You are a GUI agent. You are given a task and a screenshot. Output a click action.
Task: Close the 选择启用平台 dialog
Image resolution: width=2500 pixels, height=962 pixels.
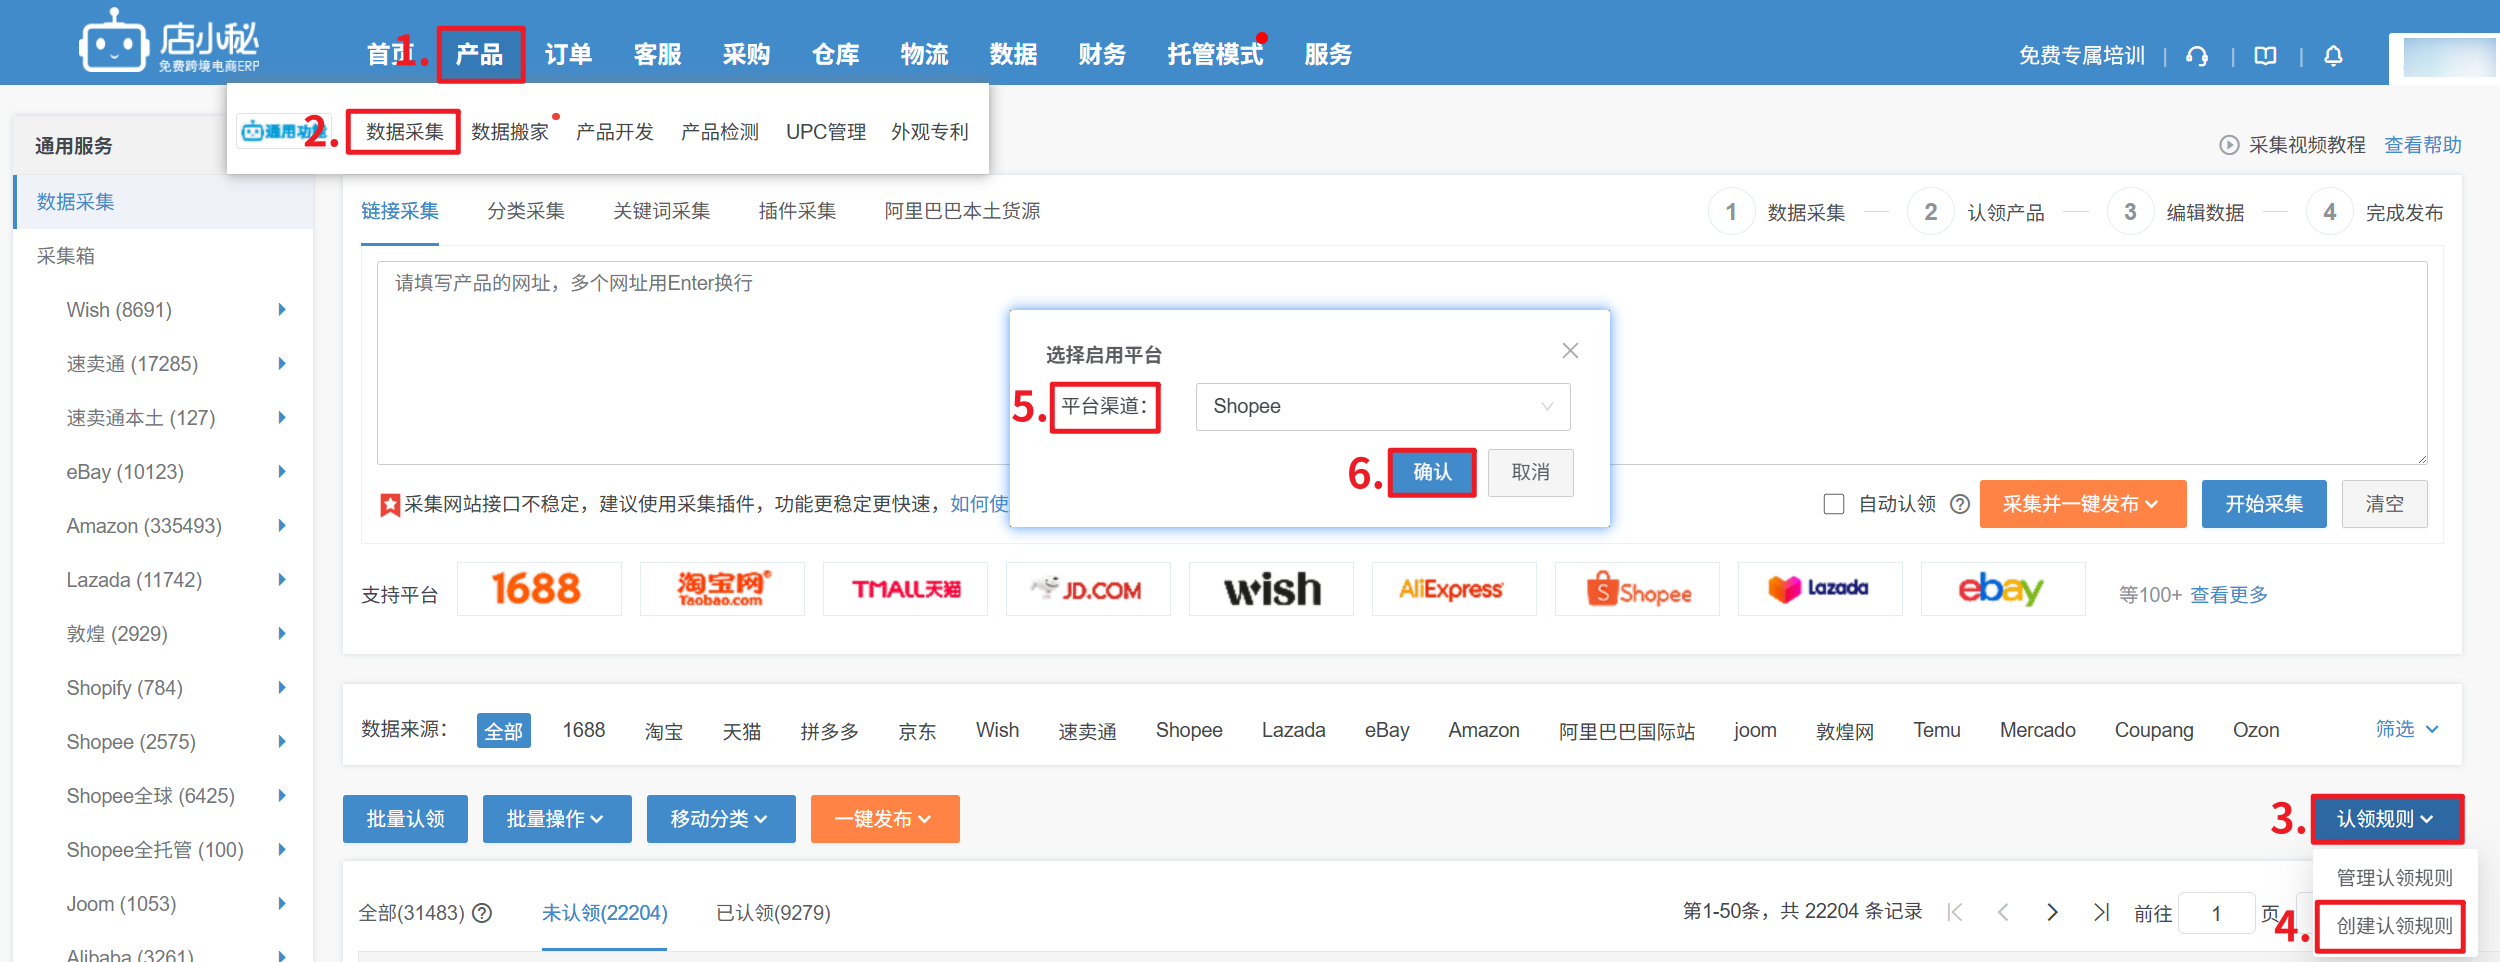point(1570,351)
